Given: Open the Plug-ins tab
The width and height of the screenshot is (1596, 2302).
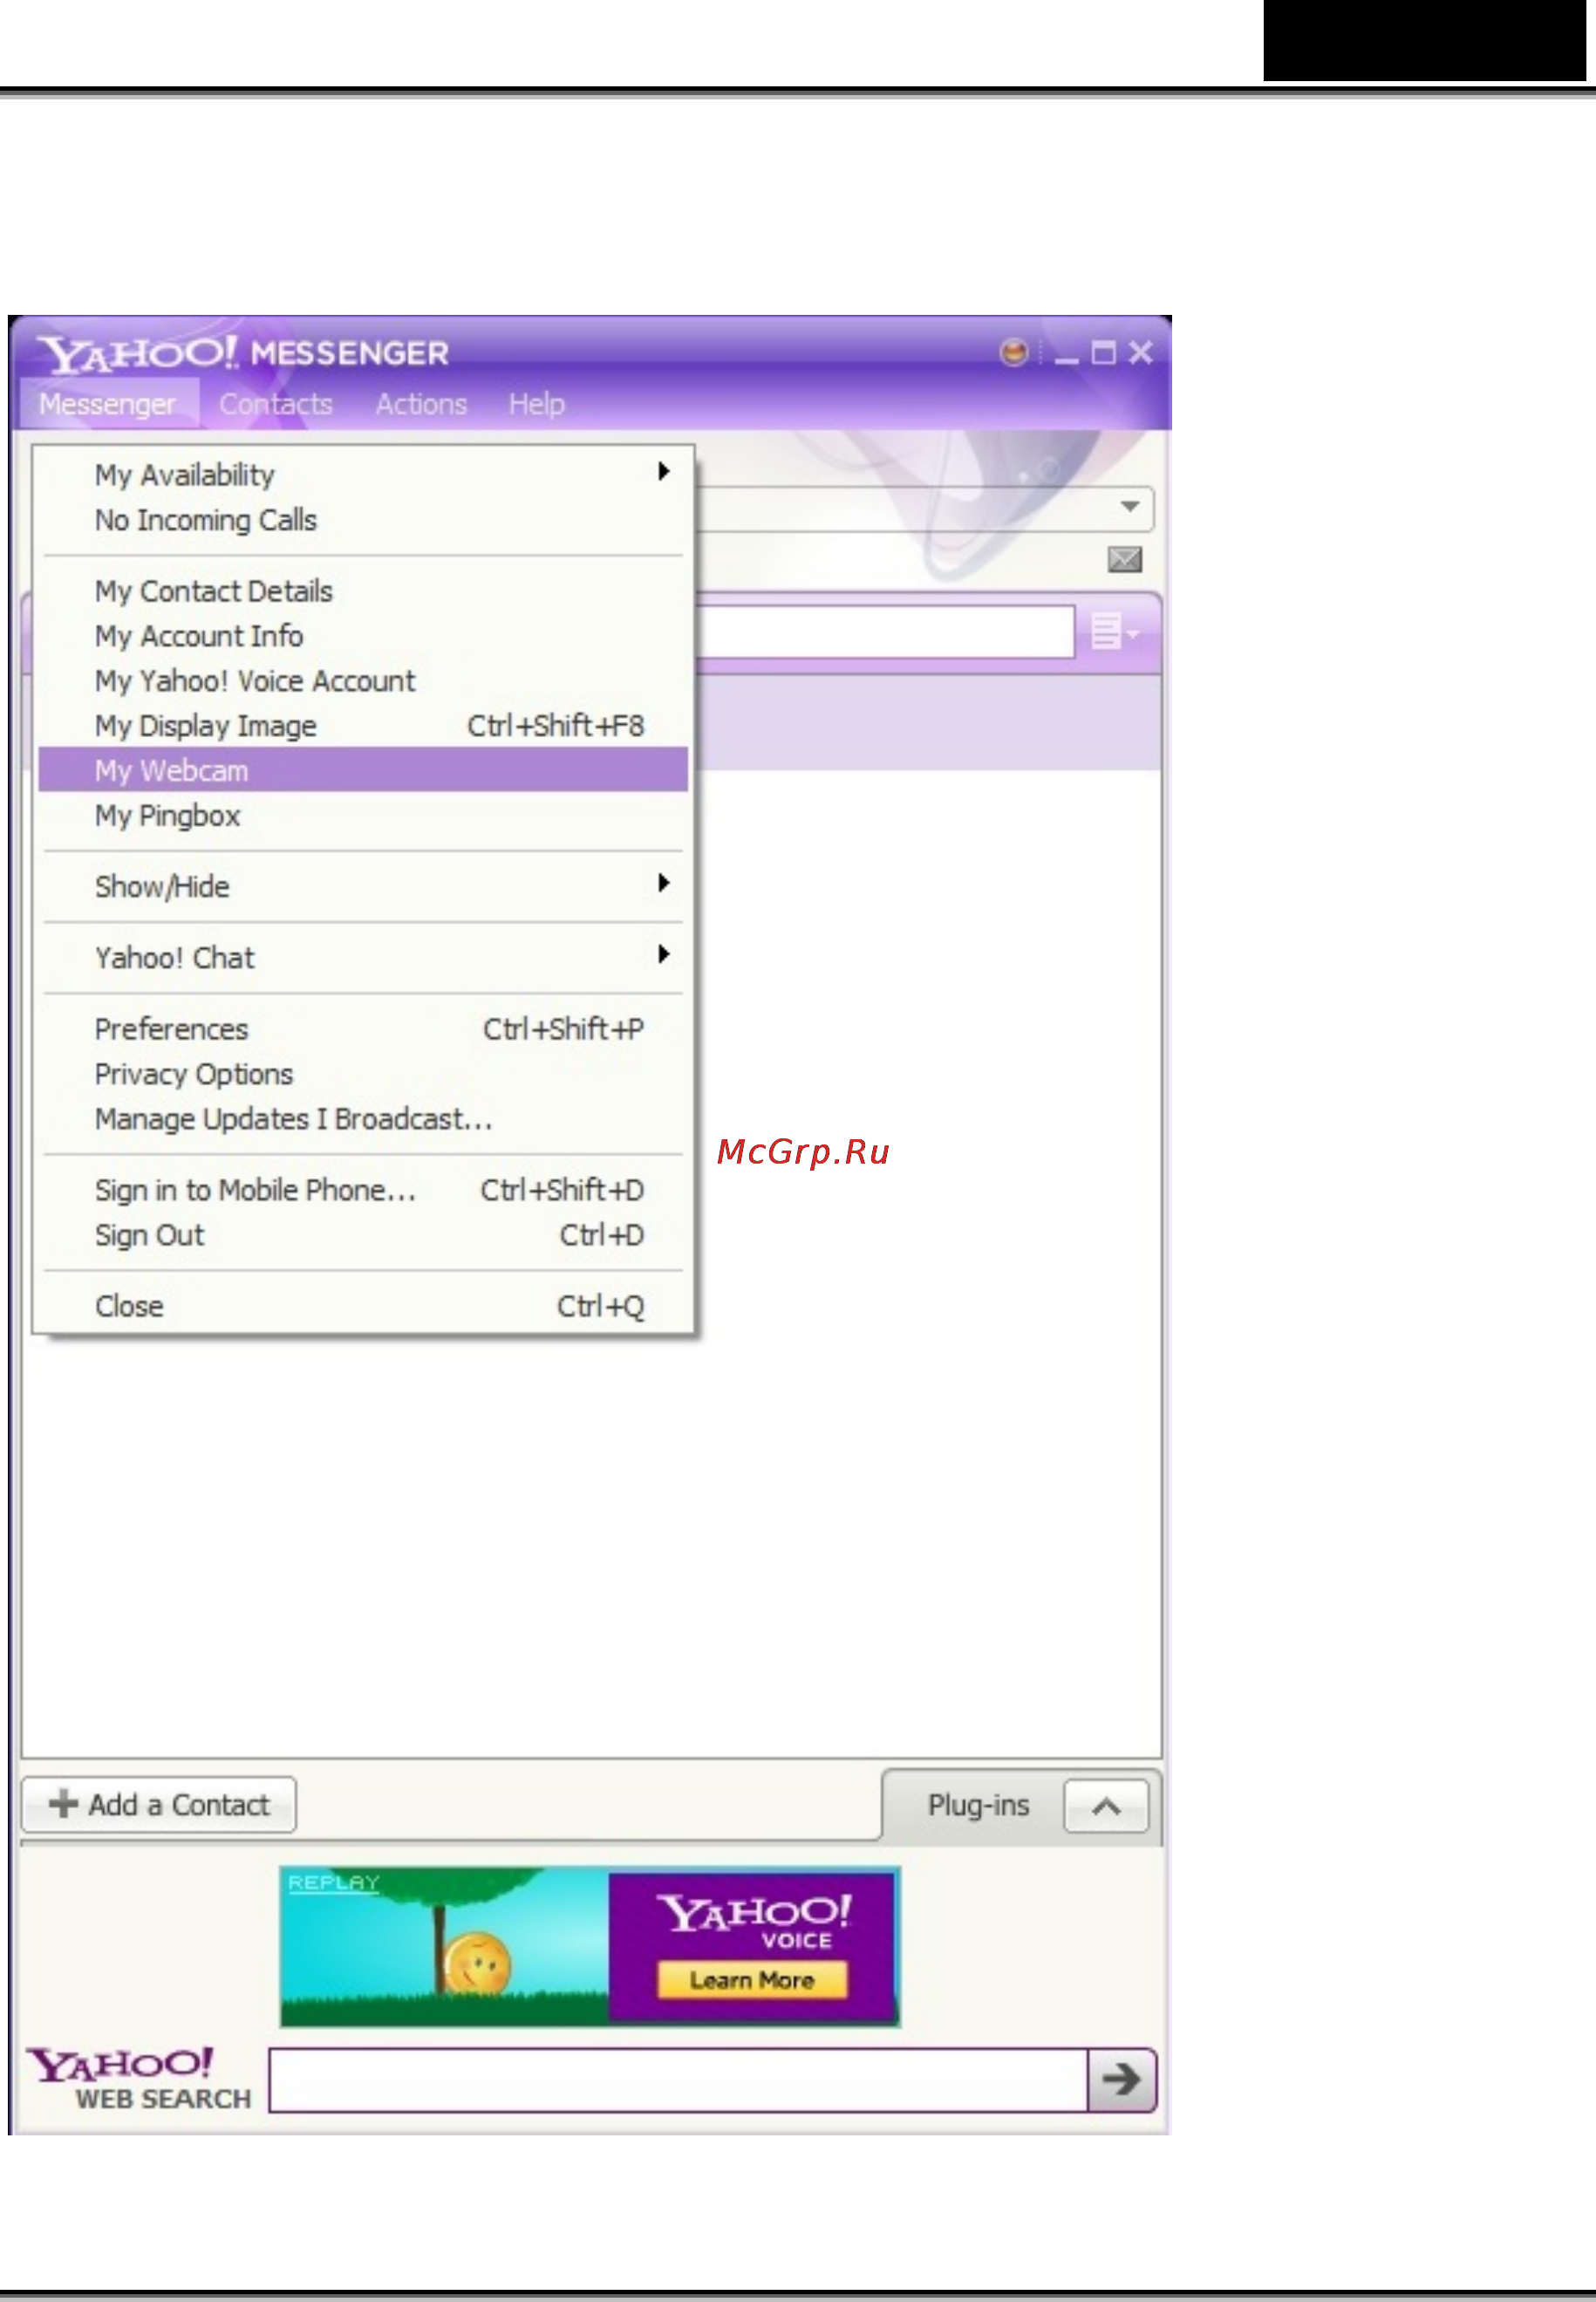Looking at the screenshot, I should tap(978, 1804).
